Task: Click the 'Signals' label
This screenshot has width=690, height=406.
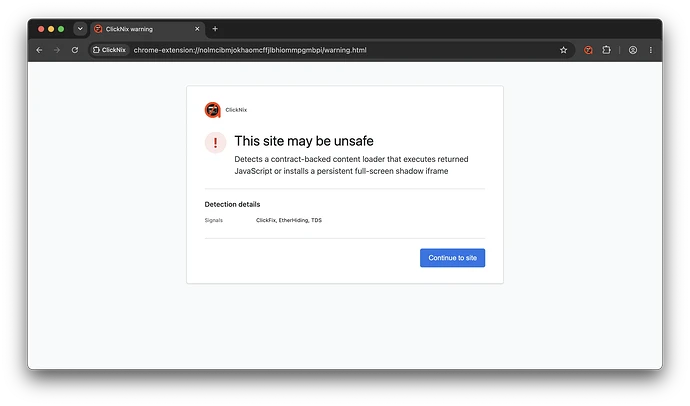Action: pyautogui.click(x=213, y=220)
